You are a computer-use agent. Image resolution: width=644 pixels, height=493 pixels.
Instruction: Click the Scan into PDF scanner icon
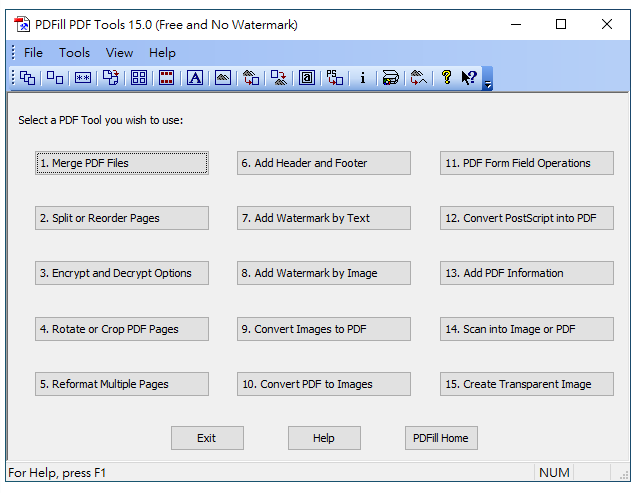click(390, 78)
